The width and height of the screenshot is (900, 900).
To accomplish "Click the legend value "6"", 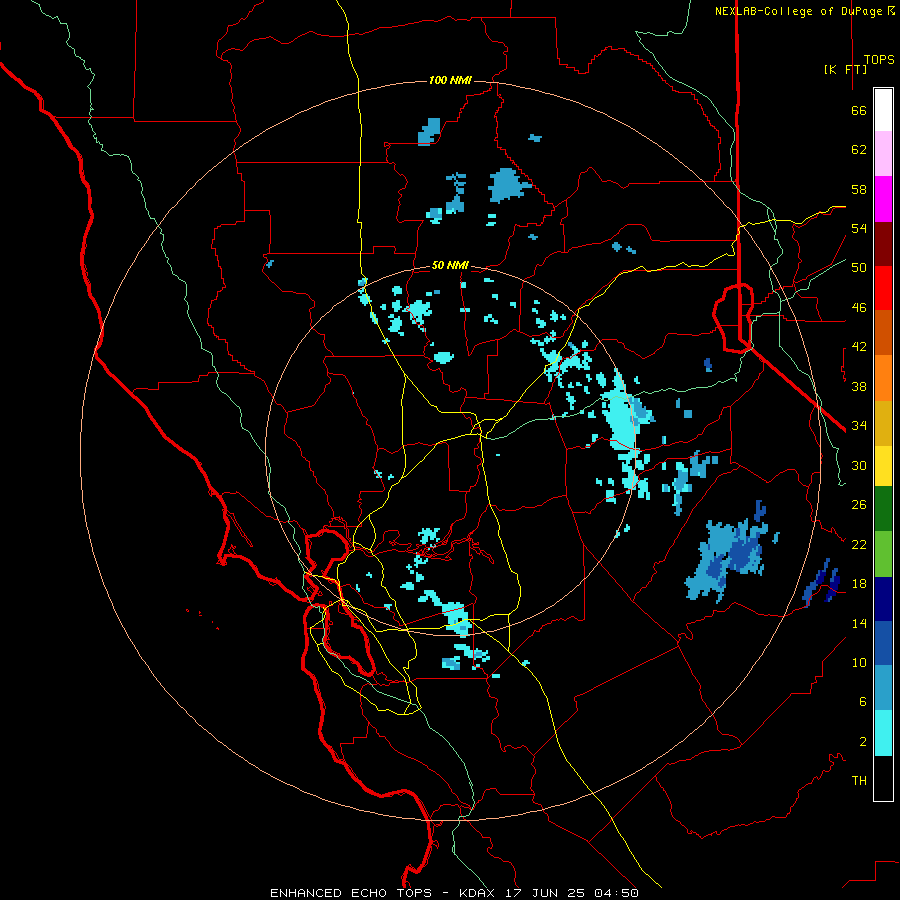I will pos(863,702).
